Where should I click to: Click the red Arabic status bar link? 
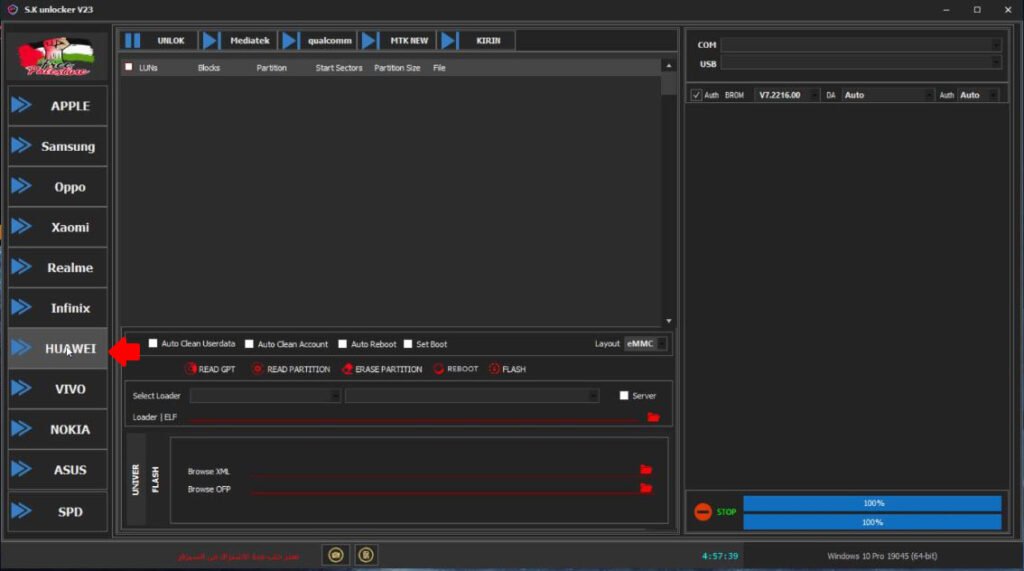click(x=239, y=557)
